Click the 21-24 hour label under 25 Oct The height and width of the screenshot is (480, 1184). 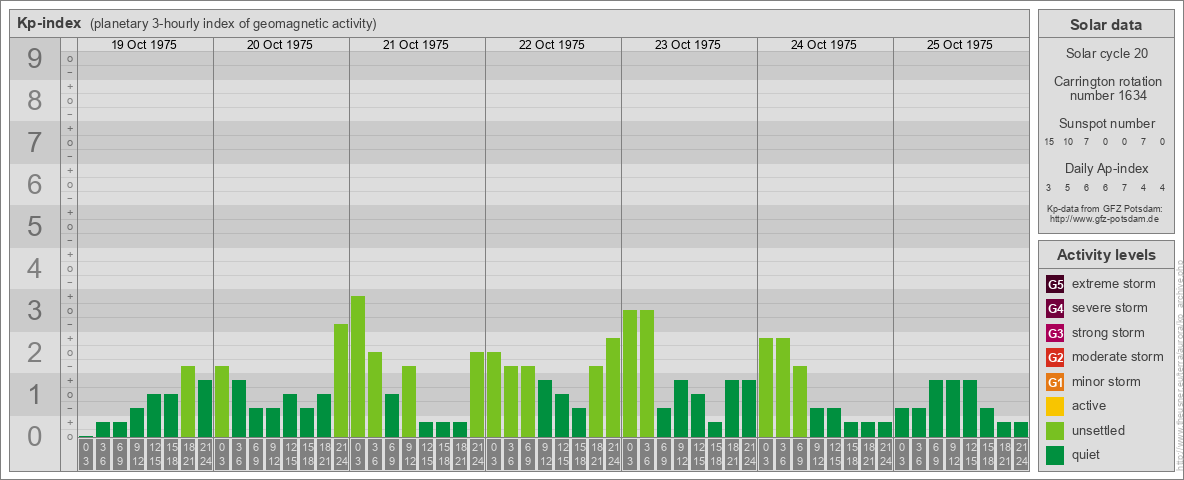[x=1021, y=455]
